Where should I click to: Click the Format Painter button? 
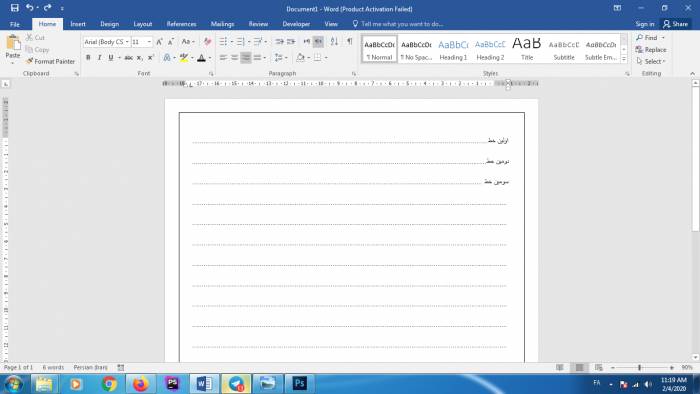(50, 62)
